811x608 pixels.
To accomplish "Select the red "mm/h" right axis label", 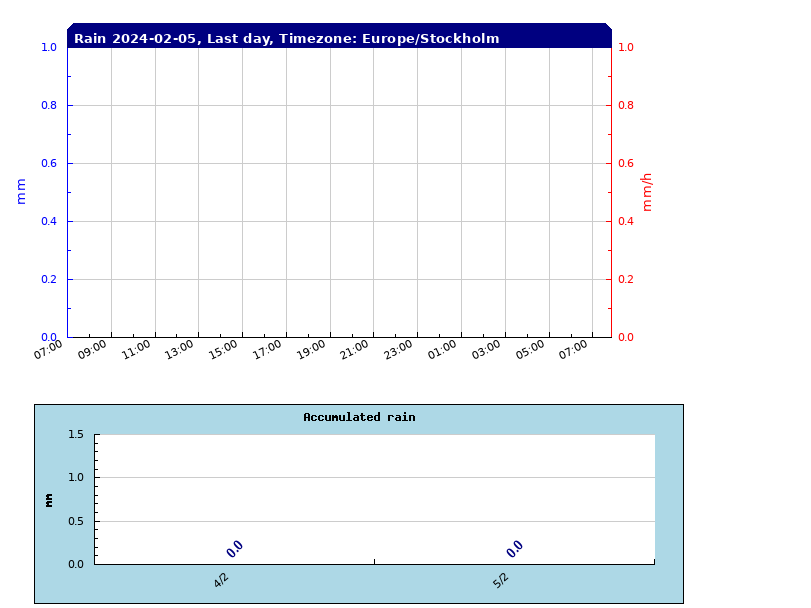I will click(647, 191).
